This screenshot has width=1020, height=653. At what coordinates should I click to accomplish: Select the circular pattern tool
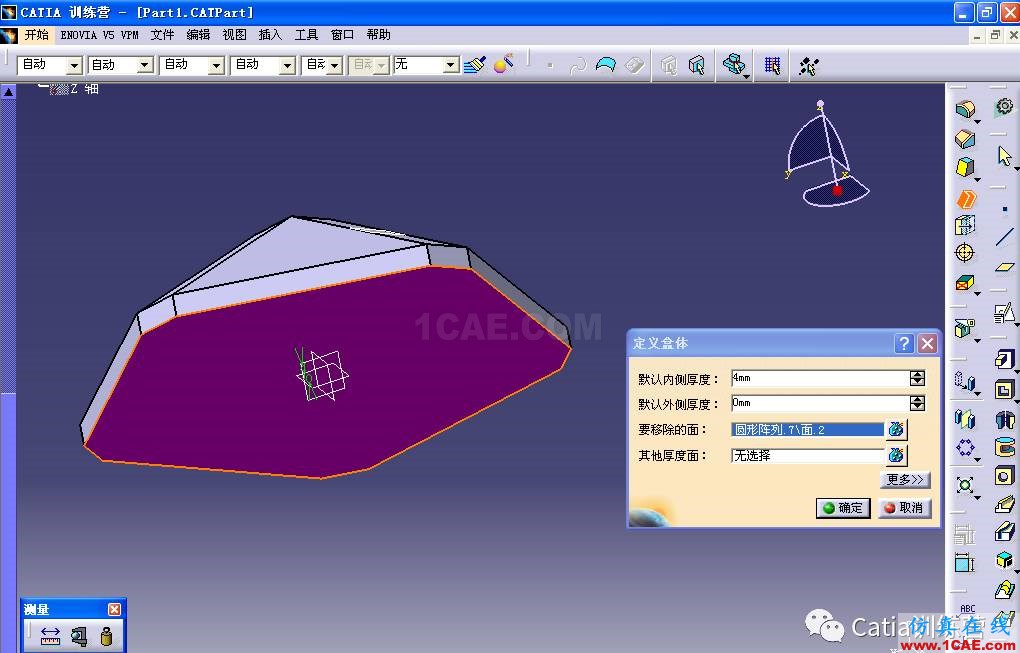(x=965, y=447)
